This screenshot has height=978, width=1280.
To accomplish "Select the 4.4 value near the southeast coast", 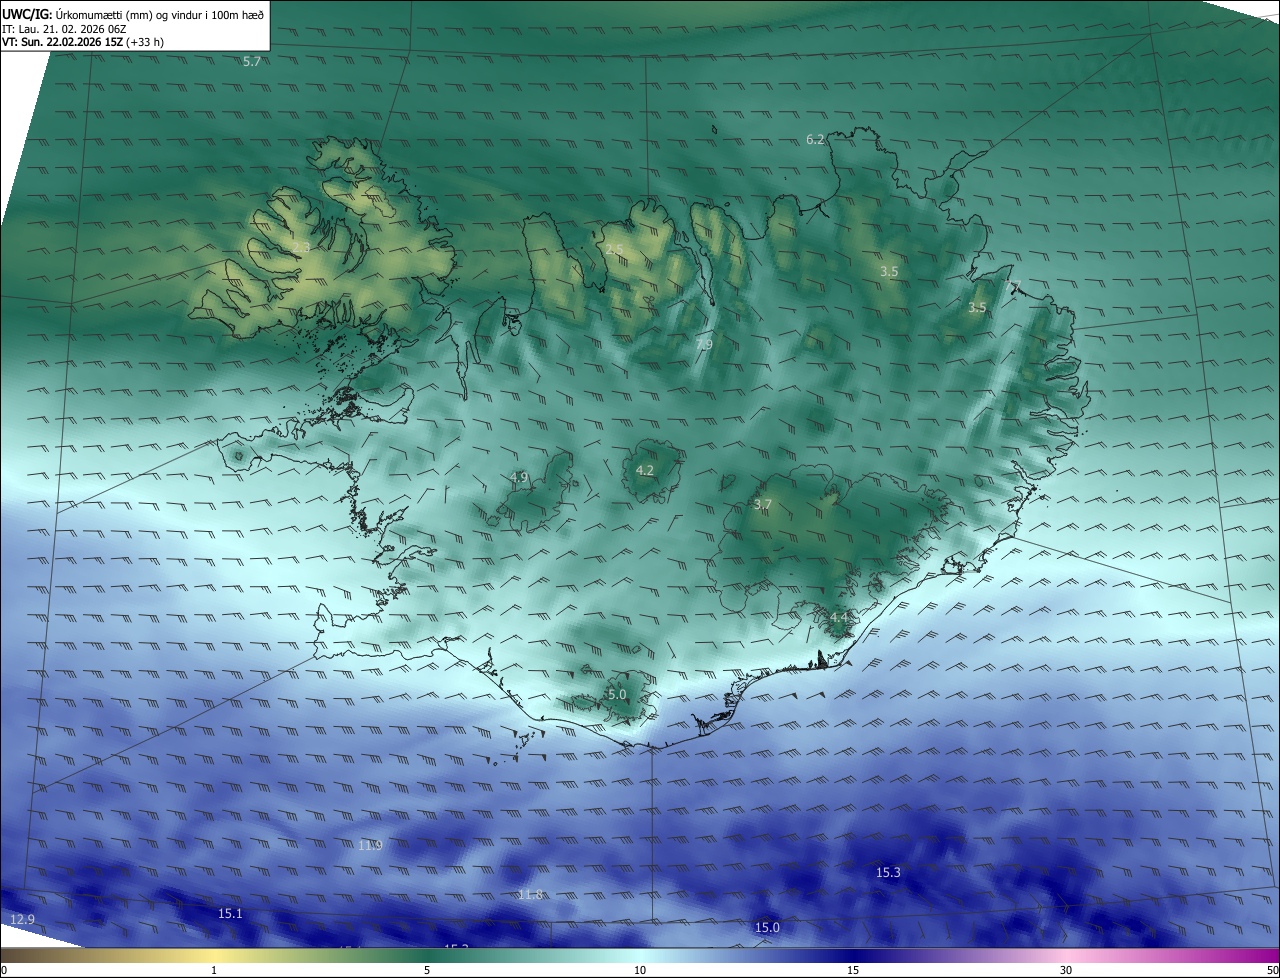I will pos(839,617).
